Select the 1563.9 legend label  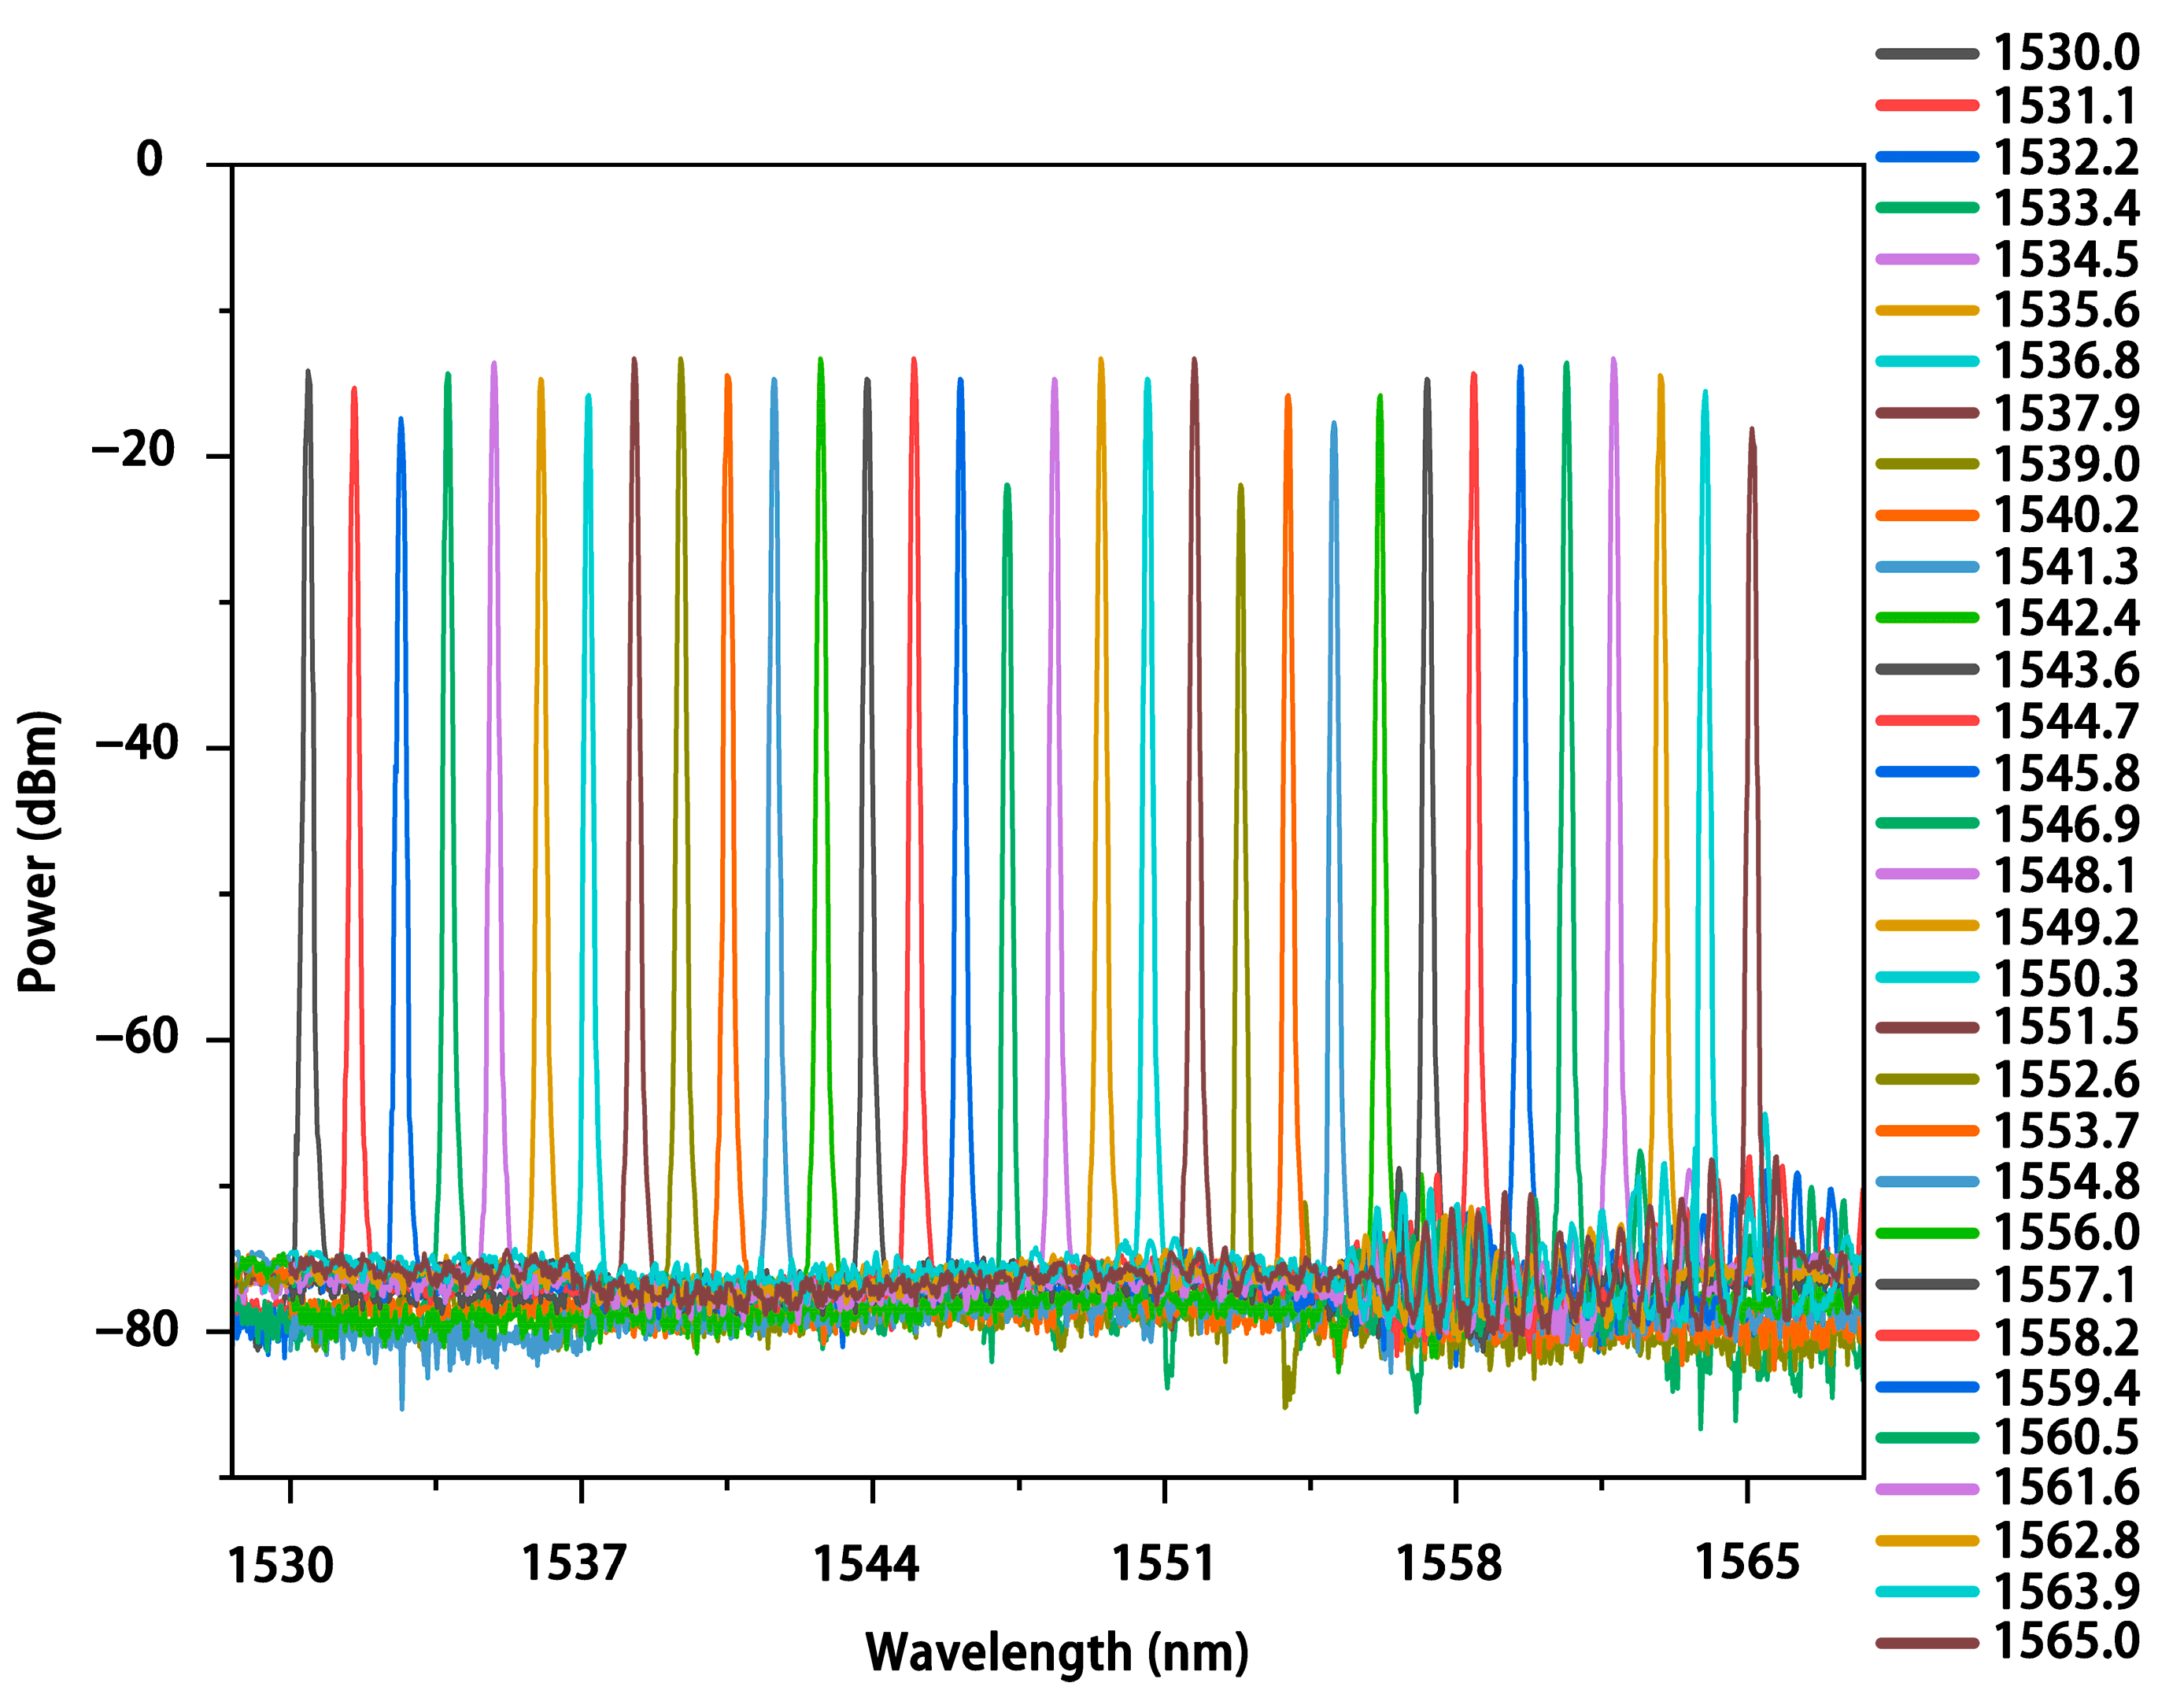click(x=2066, y=1592)
